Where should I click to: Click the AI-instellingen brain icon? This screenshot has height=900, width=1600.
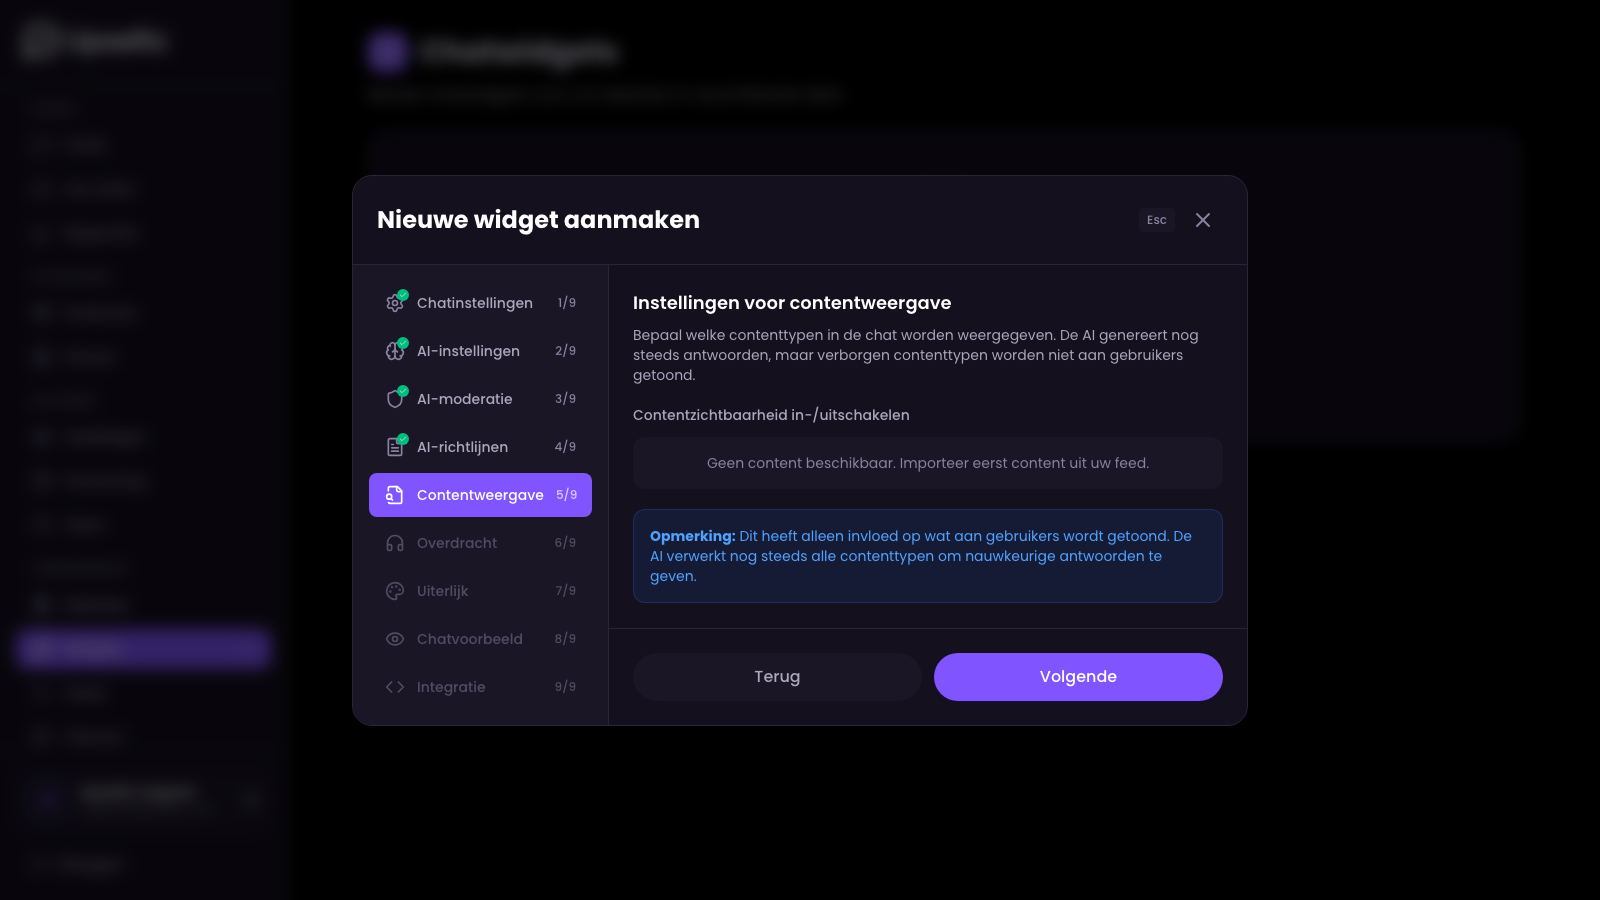395,351
